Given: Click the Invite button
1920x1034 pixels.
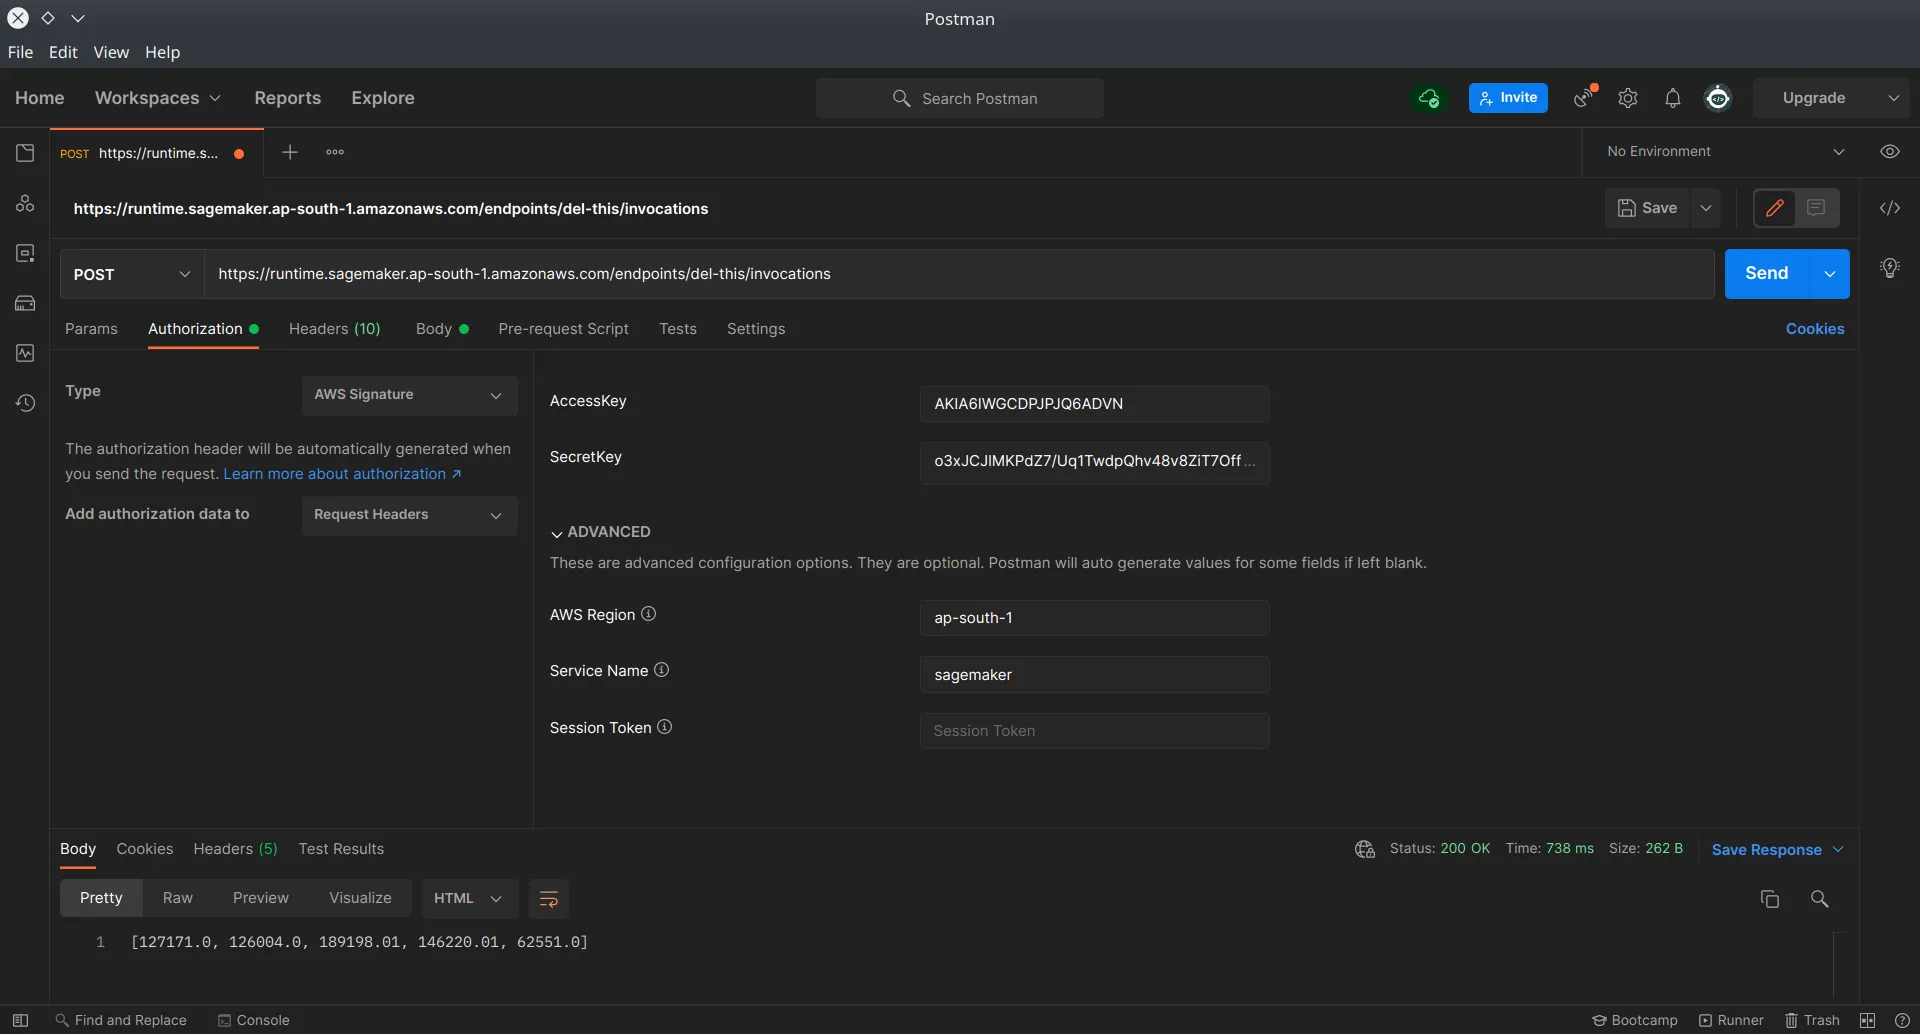Looking at the screenshot, I should click(x=1508, y=98).
